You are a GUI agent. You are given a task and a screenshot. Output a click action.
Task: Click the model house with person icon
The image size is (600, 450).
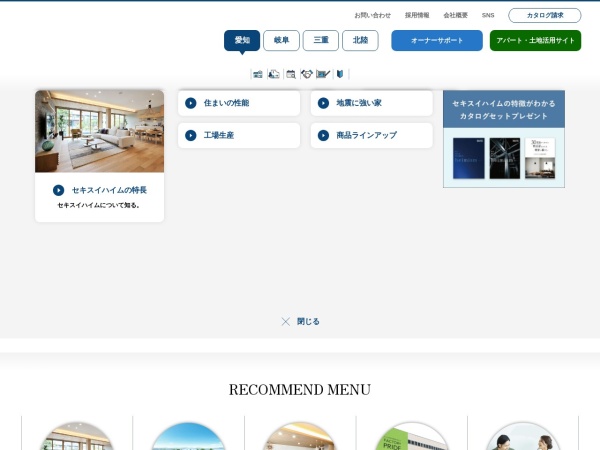[x=274, y=74]
